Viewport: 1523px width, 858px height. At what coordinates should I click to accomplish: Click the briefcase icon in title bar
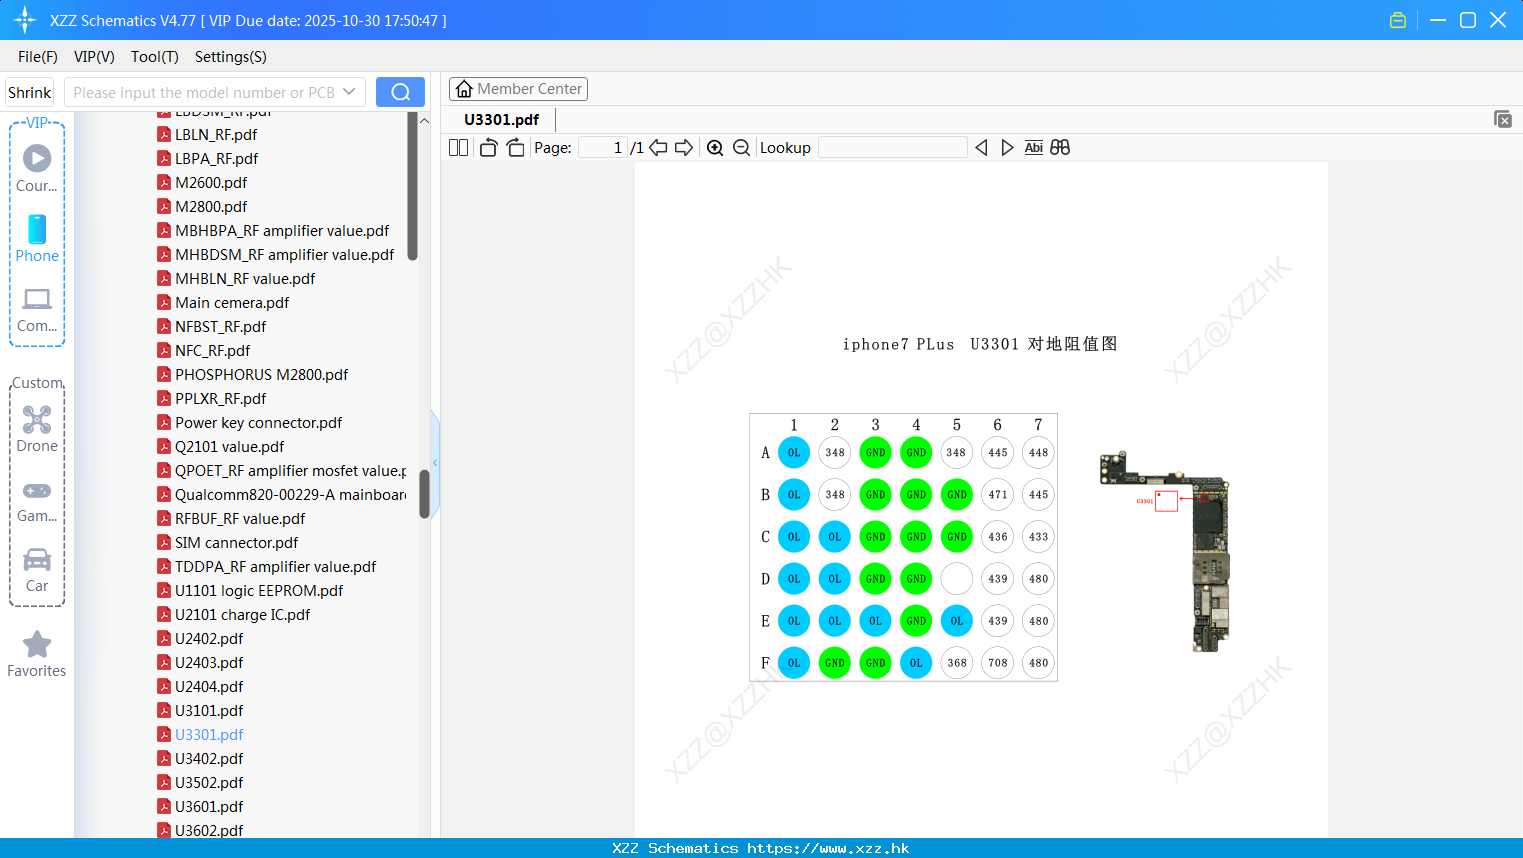[x=1398, y=20]
